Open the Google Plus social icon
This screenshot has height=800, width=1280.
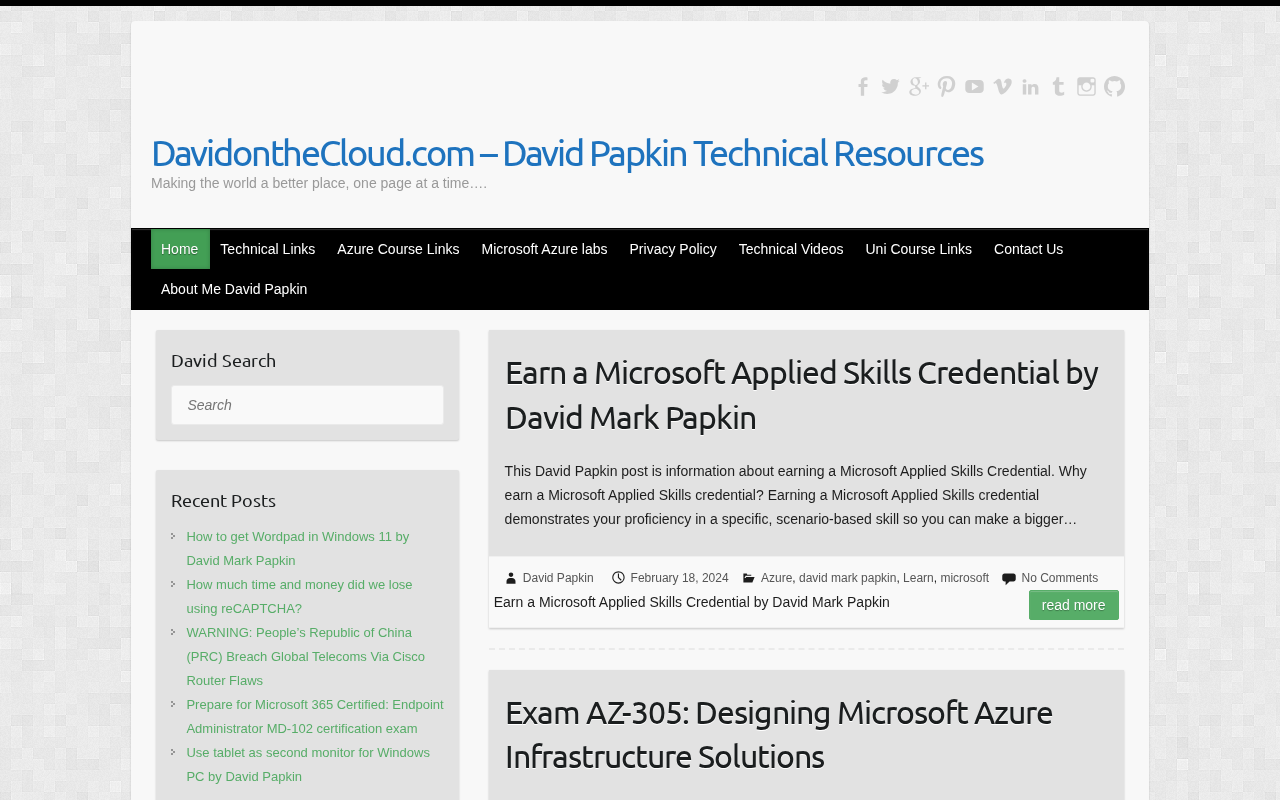point(919,87)
